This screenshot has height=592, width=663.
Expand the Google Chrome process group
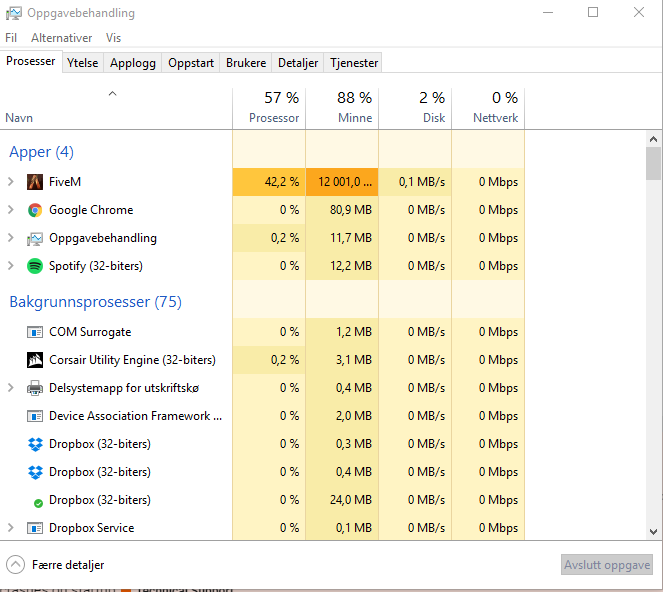point(11,210)
